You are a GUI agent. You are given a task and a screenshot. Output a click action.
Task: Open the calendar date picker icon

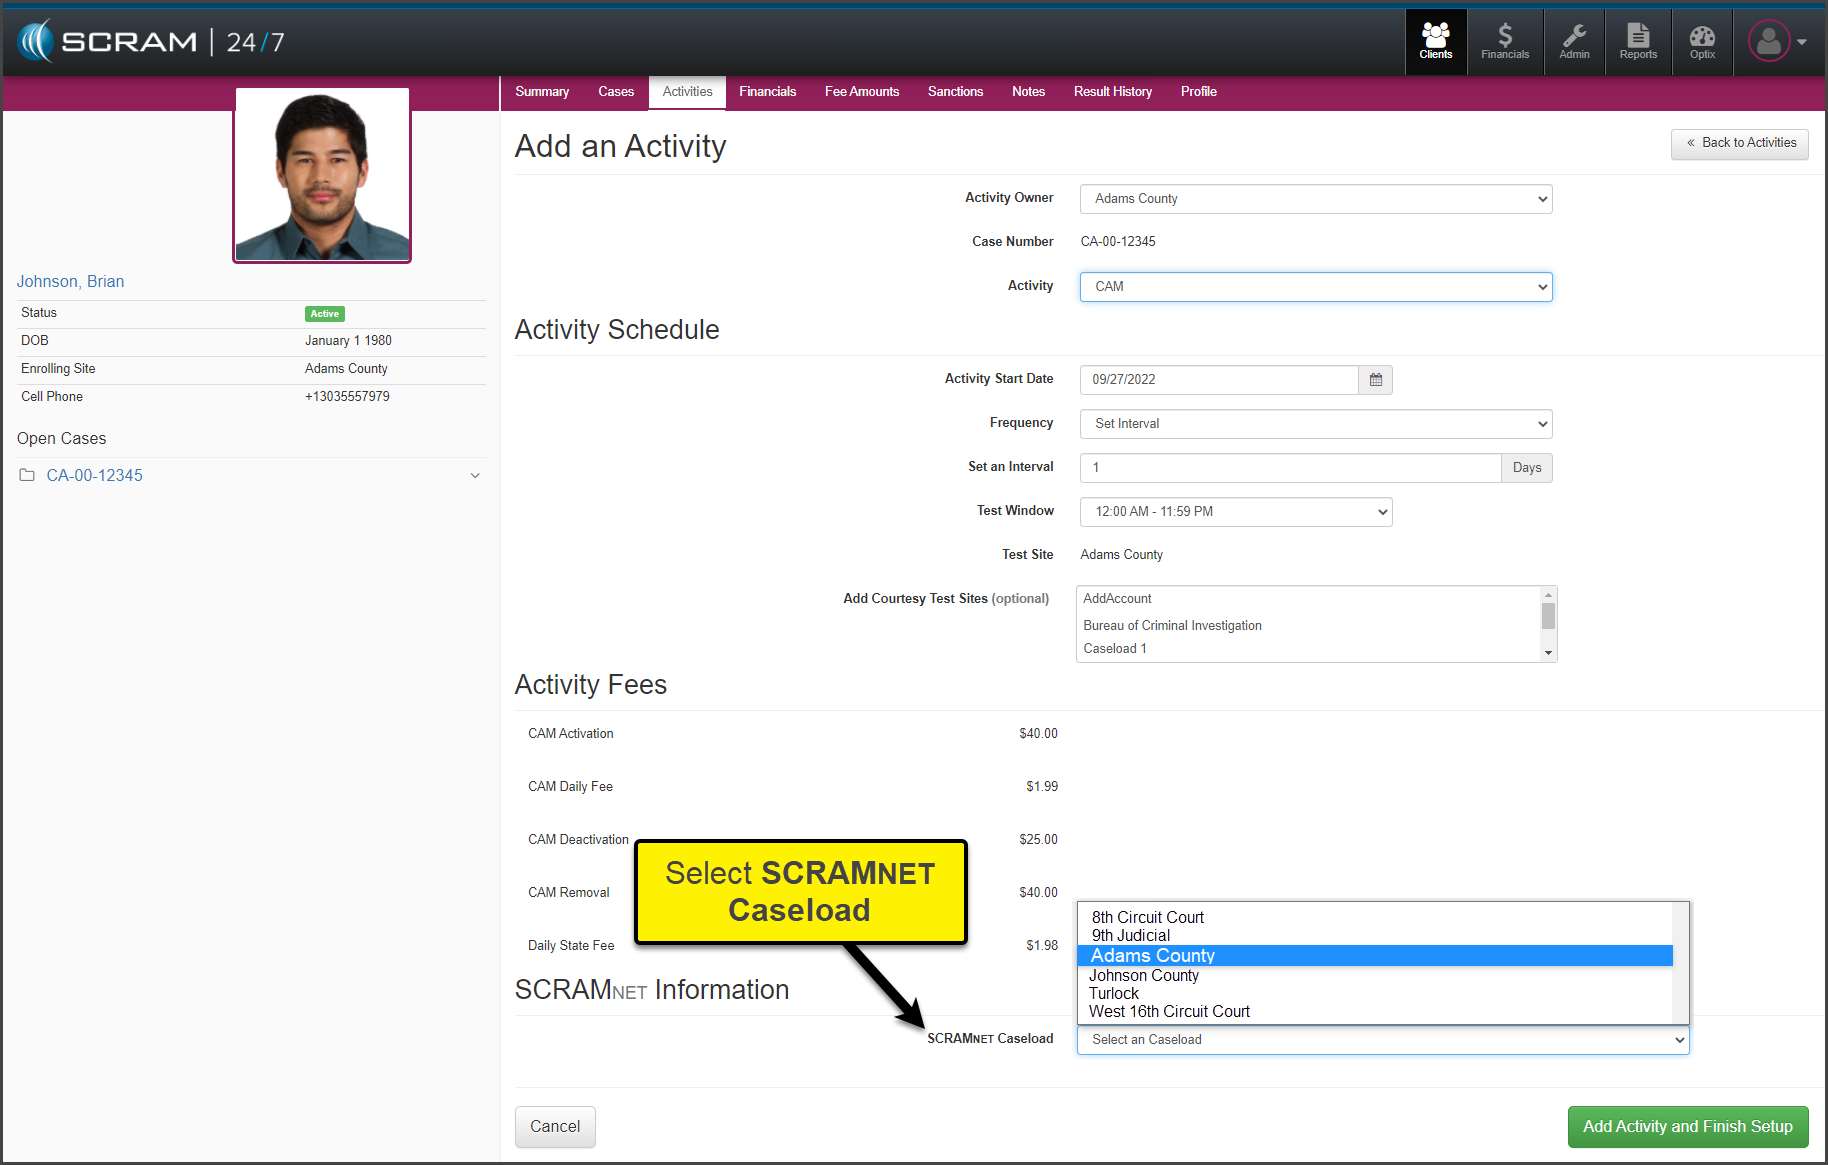[1376, 380]
